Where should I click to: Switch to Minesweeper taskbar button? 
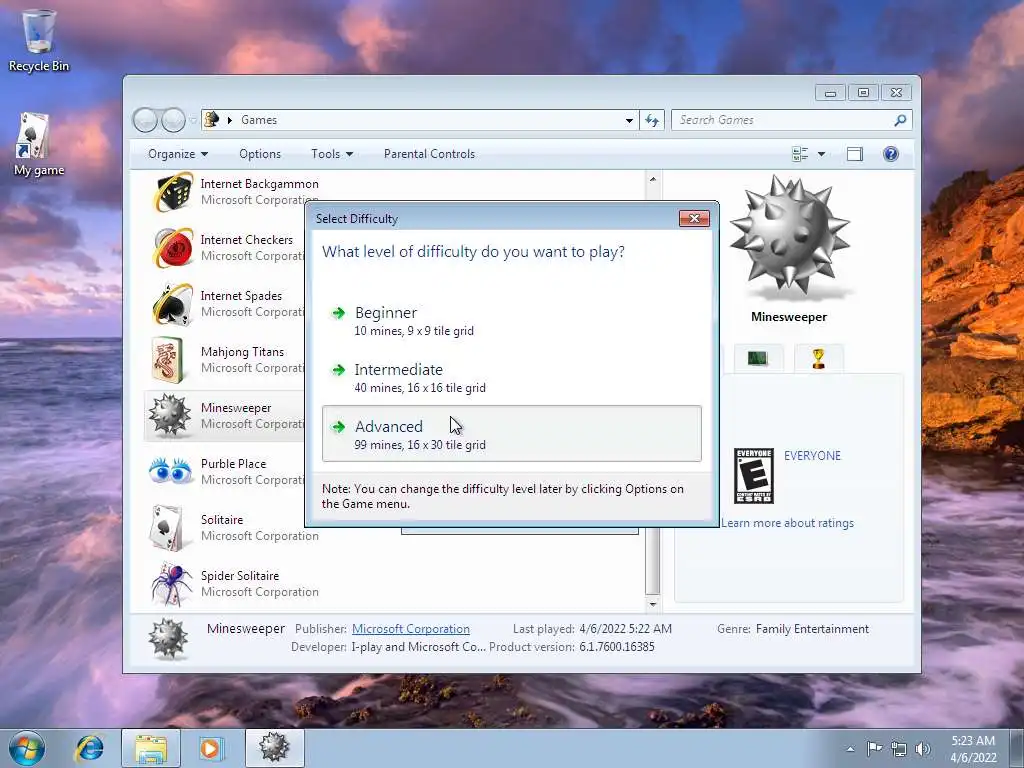point(275,748)
